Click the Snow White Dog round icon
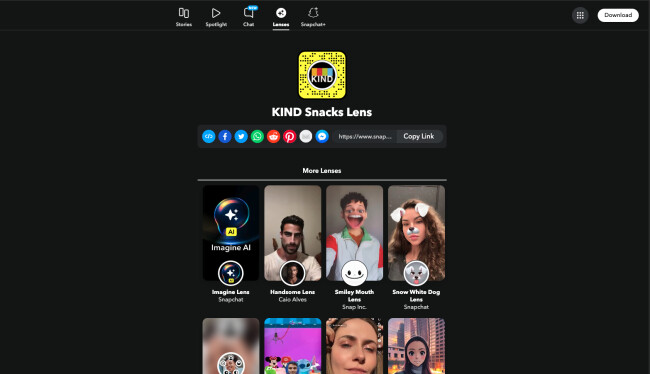This screenshot has height=374, width=650. click(x=416, y=273)
